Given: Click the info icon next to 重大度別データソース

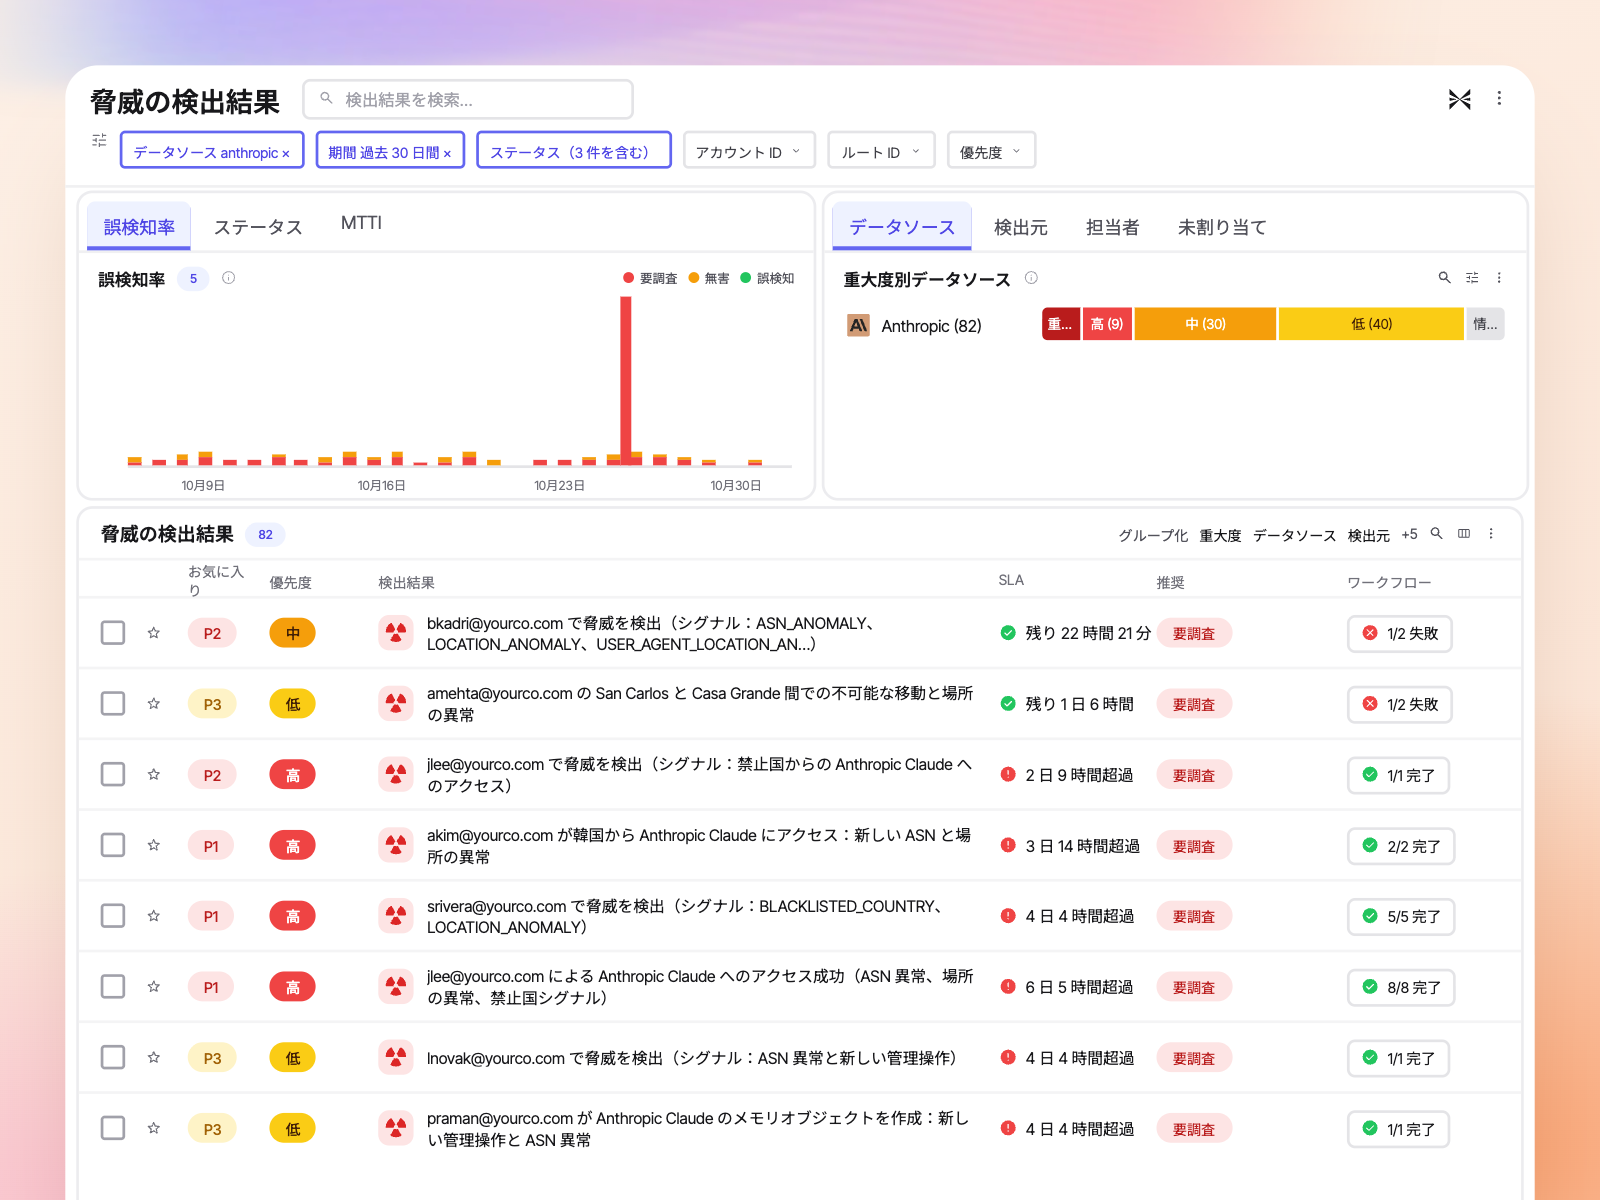Looking at the screenshot, I should coord(1031,278).
